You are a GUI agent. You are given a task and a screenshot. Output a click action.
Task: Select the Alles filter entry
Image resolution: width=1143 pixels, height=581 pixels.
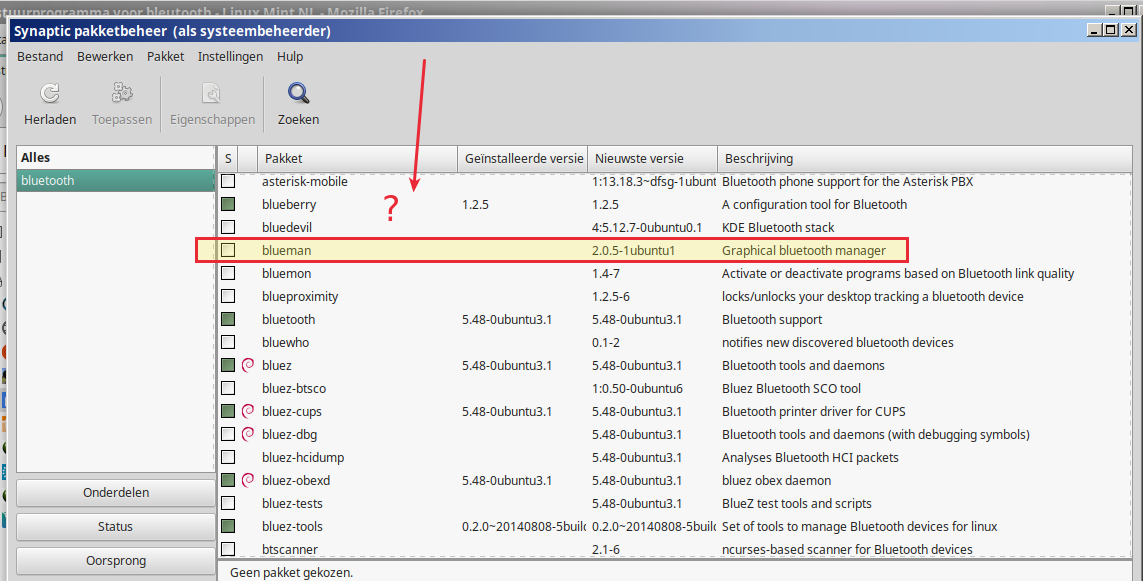click(x=115, y=157)
